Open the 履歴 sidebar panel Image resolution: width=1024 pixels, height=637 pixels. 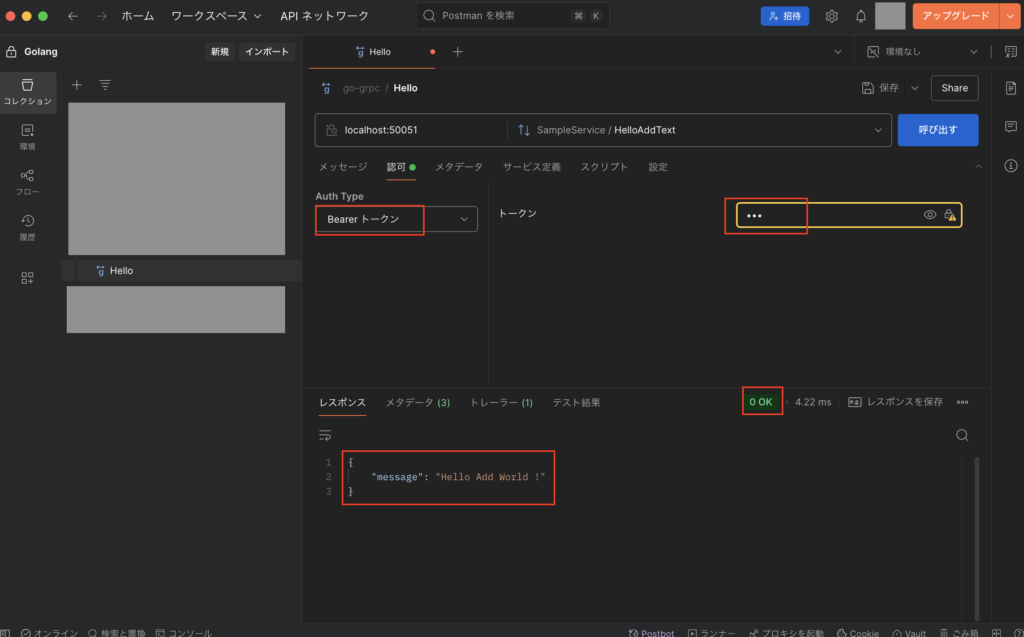[27, 227]
